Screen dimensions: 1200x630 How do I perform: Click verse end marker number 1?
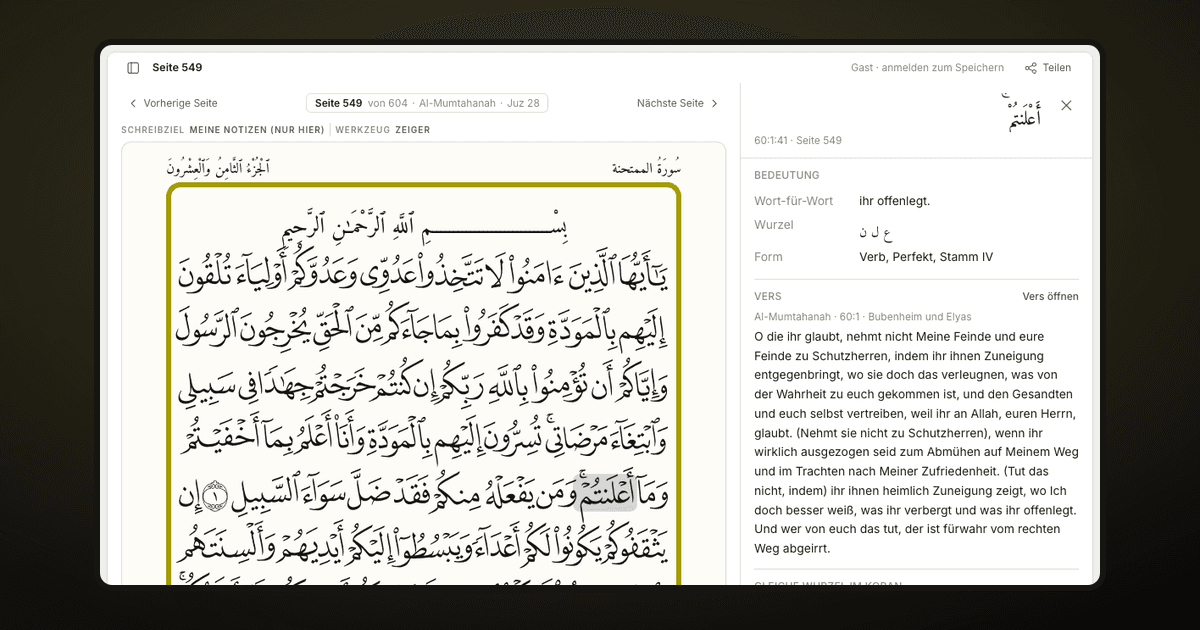click(x=213, y=496)
